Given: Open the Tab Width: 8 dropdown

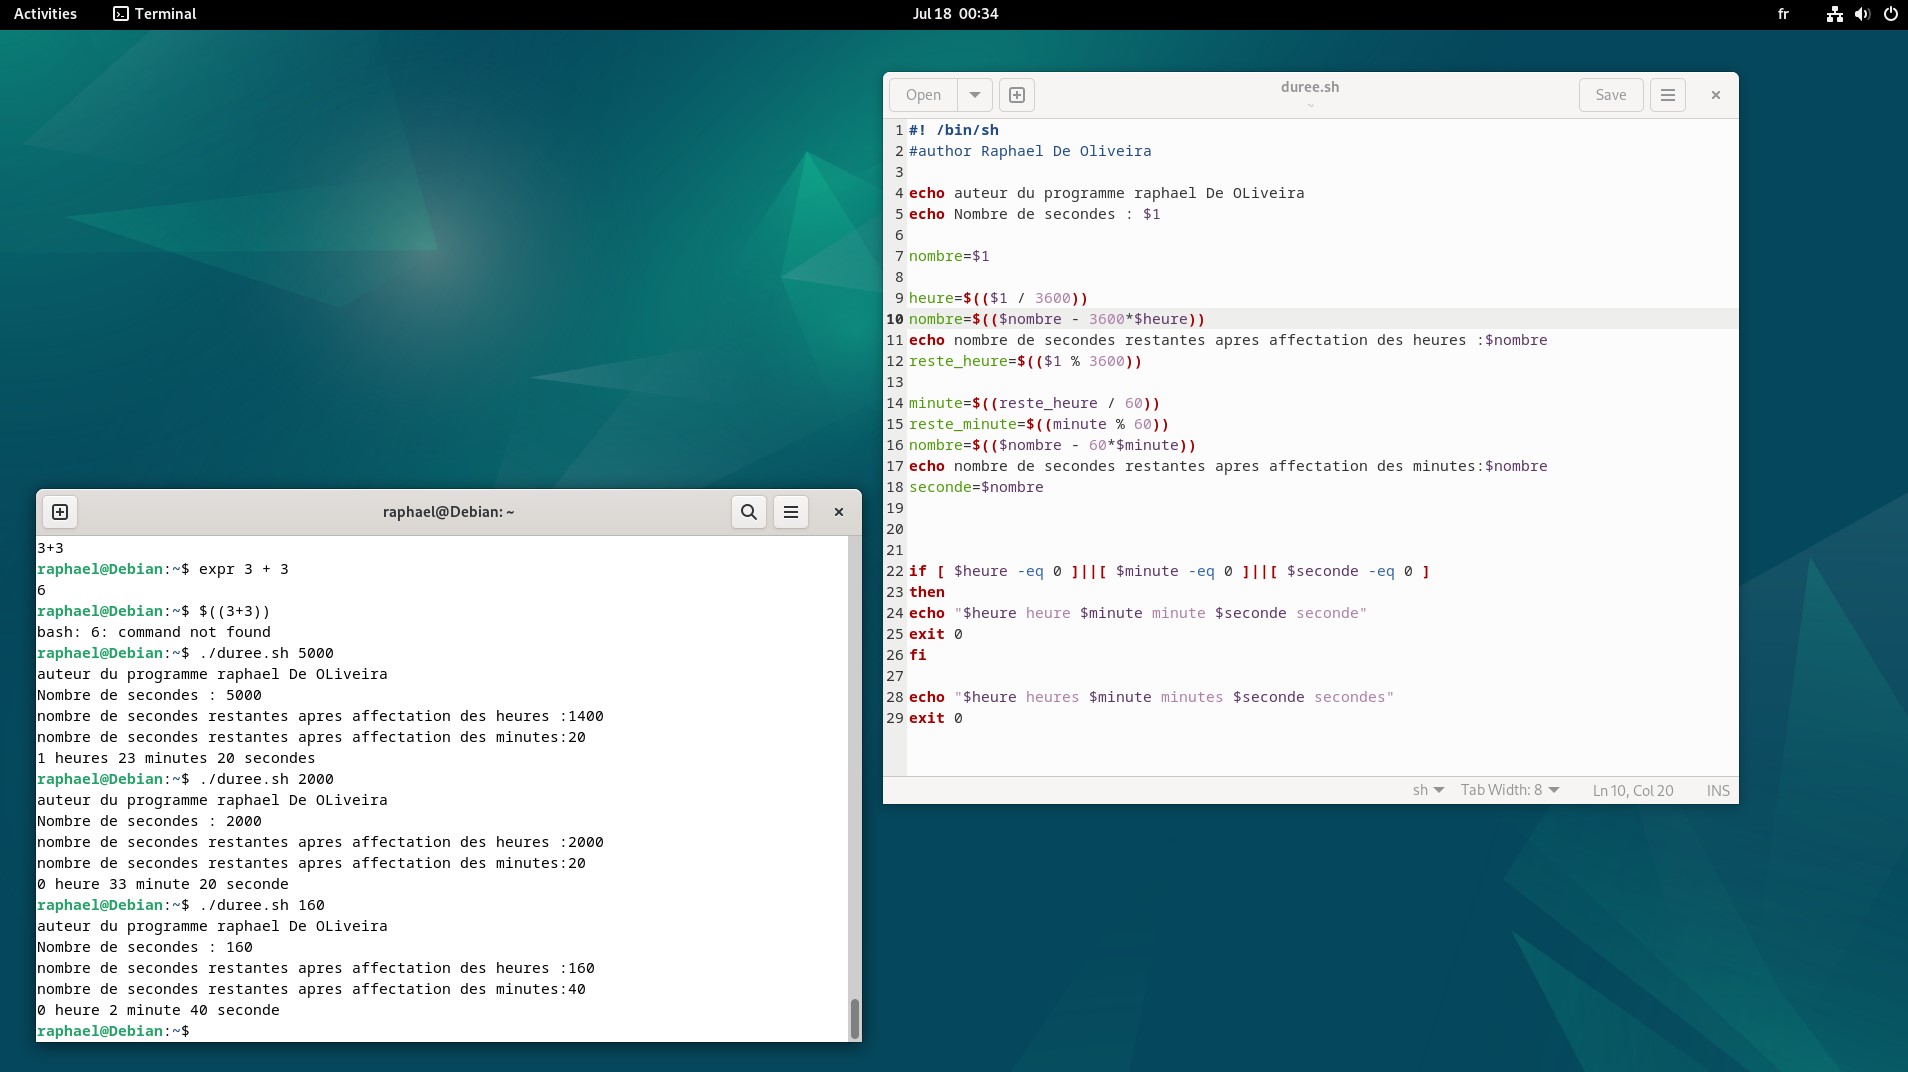Looking at the screenshot, I should point(1509,790).
